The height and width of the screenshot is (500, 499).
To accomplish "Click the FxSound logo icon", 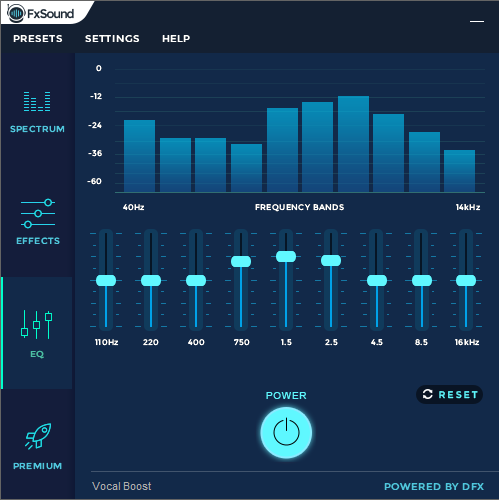I will [x=16, y=14].
